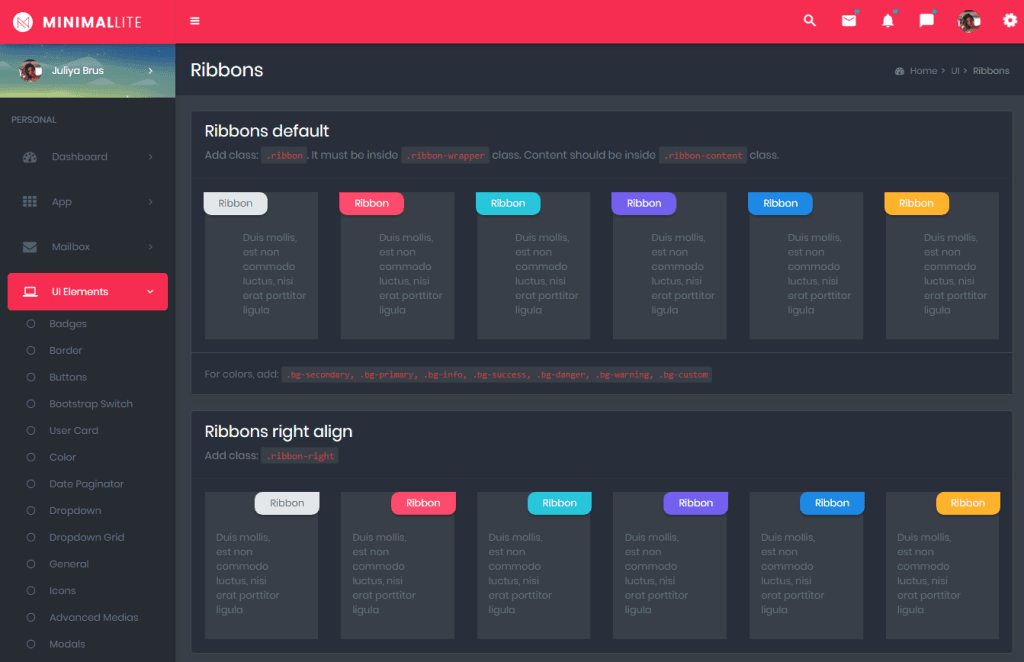Expand the Juliya Brus profile chevron

point(151,71)
